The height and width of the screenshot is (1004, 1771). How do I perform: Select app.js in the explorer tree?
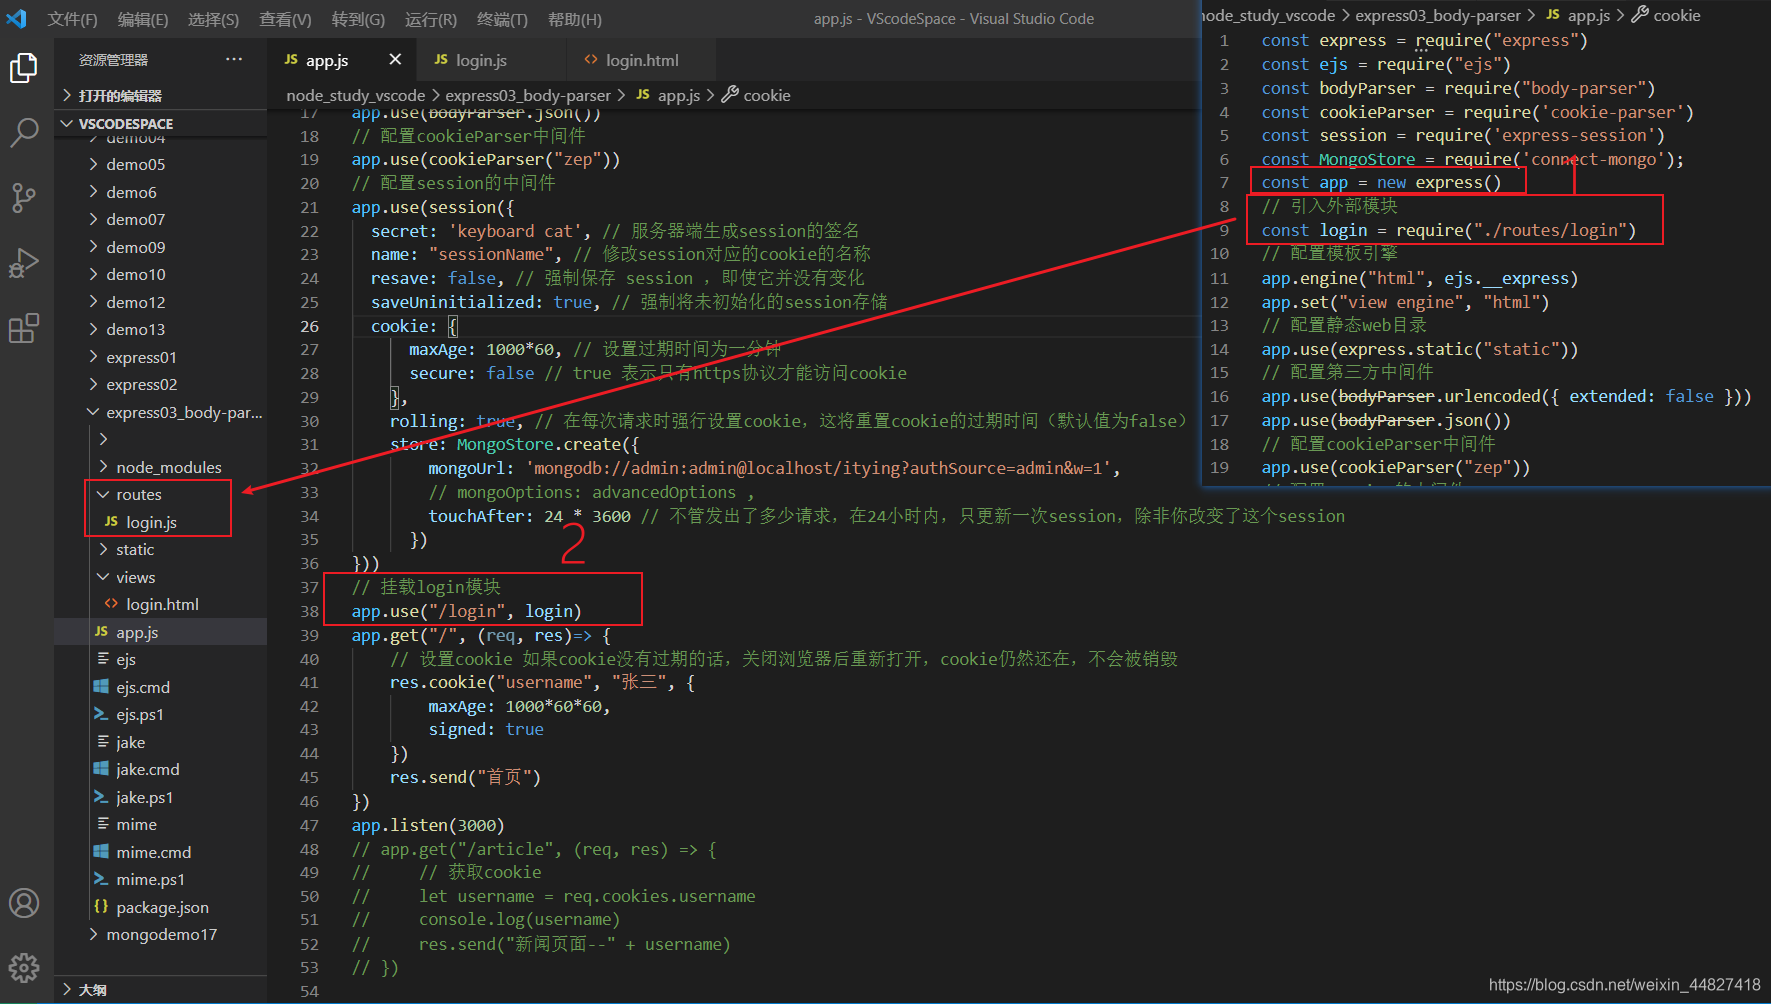tap(160, 632)
